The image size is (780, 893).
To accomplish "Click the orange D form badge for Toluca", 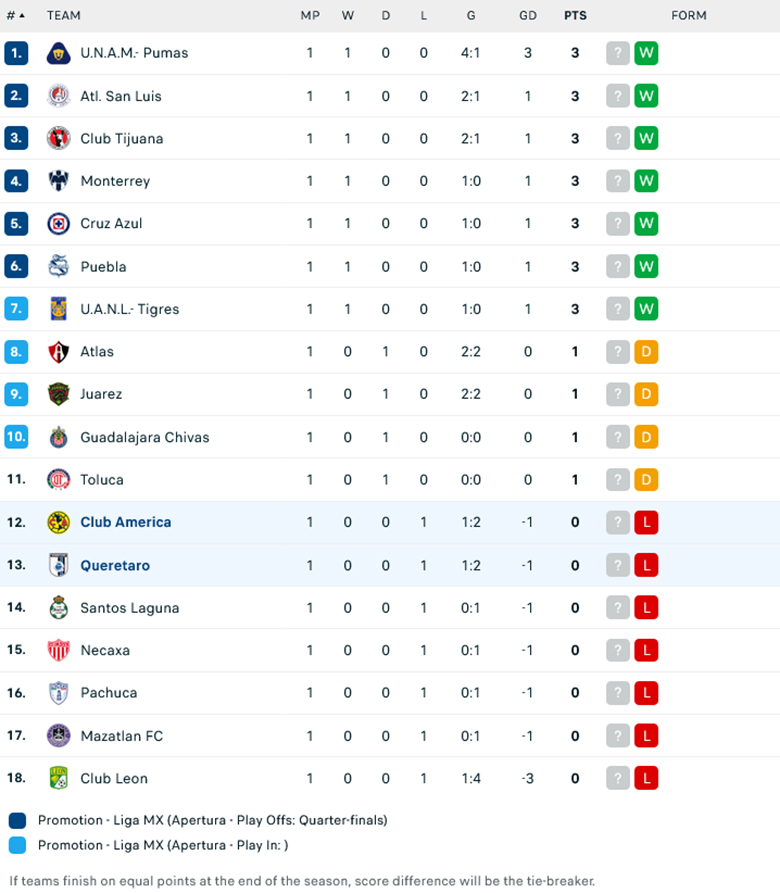I will coord(646,480).
